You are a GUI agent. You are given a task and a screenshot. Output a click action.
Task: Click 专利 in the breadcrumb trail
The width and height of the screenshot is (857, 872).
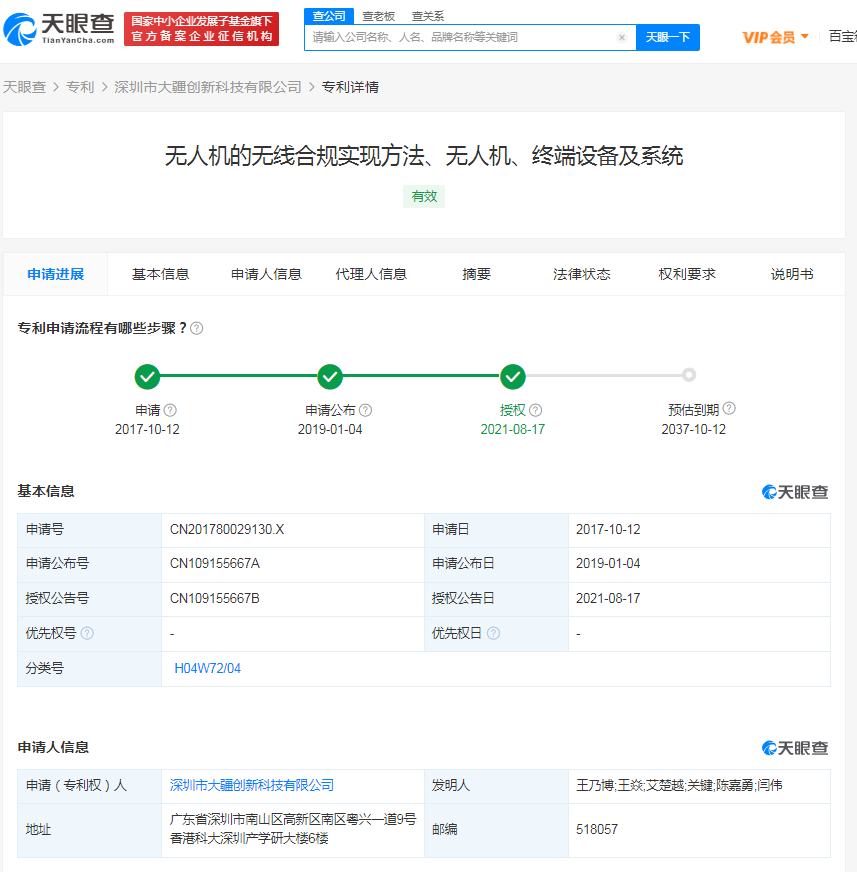click(x=80, y=86)
